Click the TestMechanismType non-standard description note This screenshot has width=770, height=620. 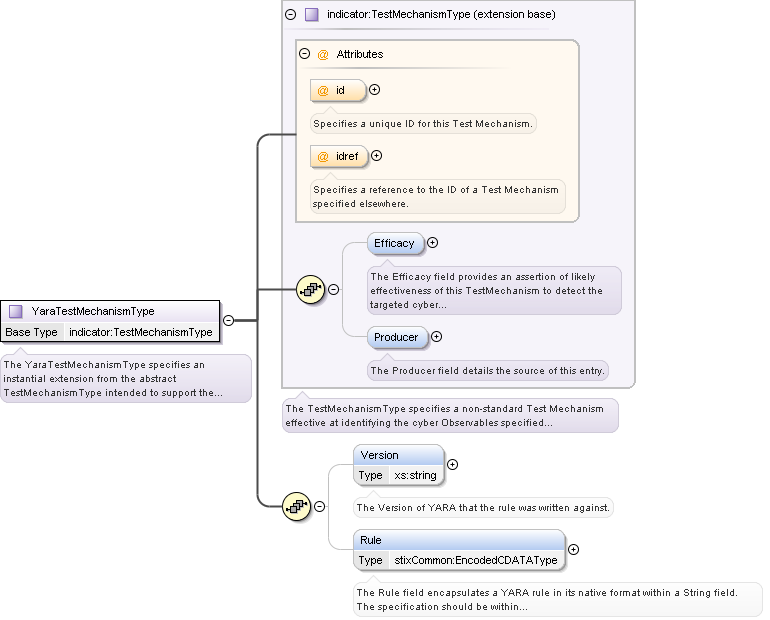click(450, 415)
